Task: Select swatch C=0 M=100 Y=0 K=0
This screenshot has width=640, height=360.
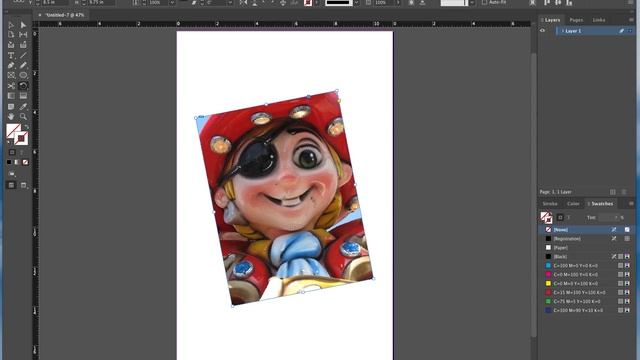Action: [x=587, y=275]
